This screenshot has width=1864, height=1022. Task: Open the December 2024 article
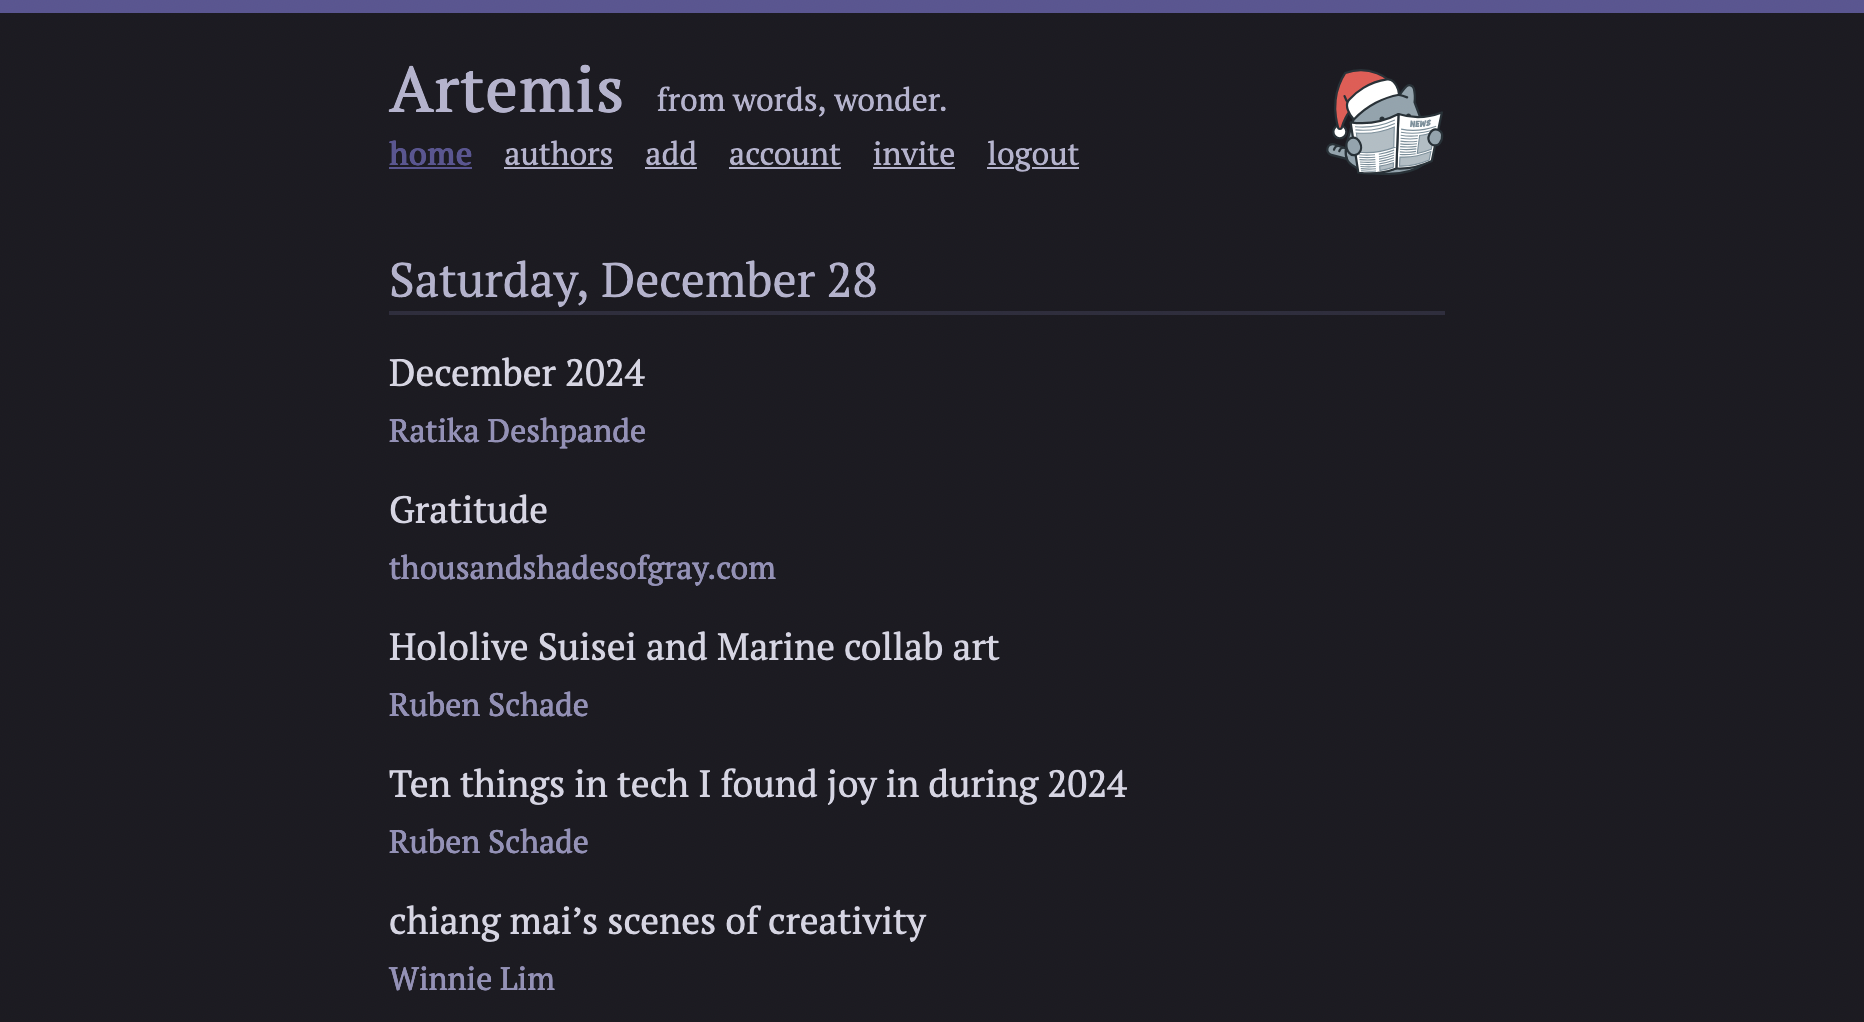pos(517,373)
